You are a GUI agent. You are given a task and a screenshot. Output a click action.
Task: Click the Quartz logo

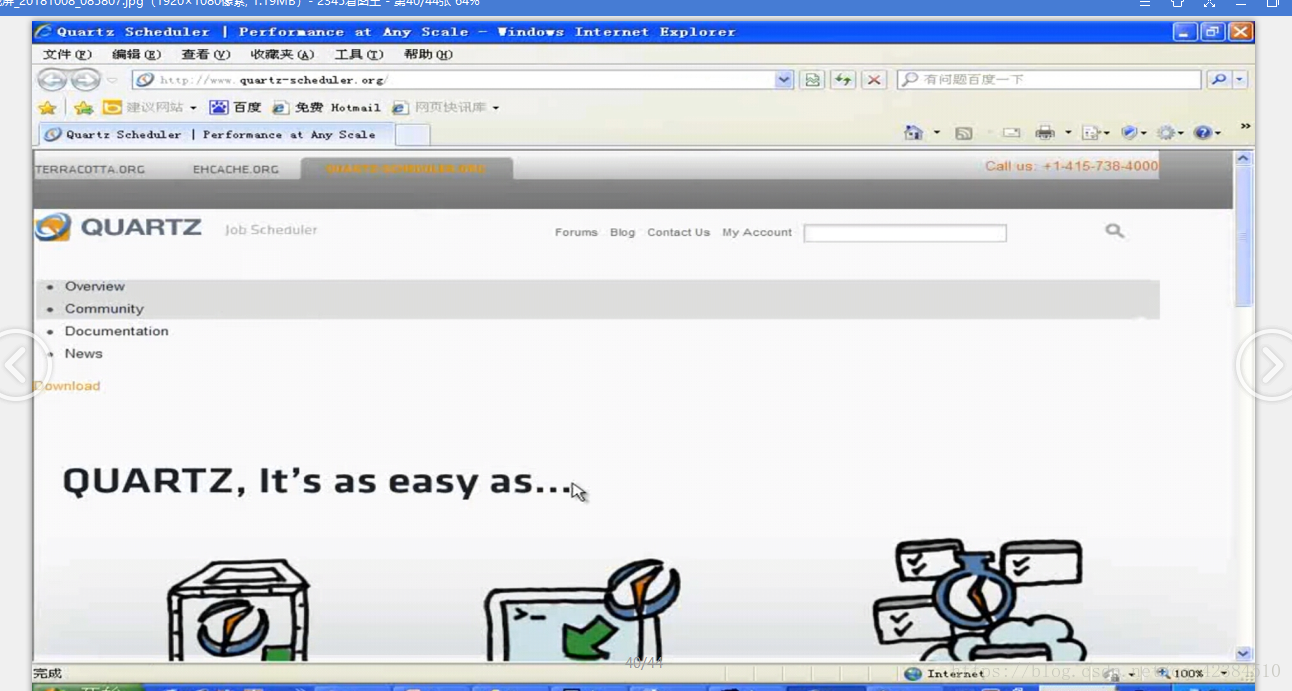coord(118,228)
